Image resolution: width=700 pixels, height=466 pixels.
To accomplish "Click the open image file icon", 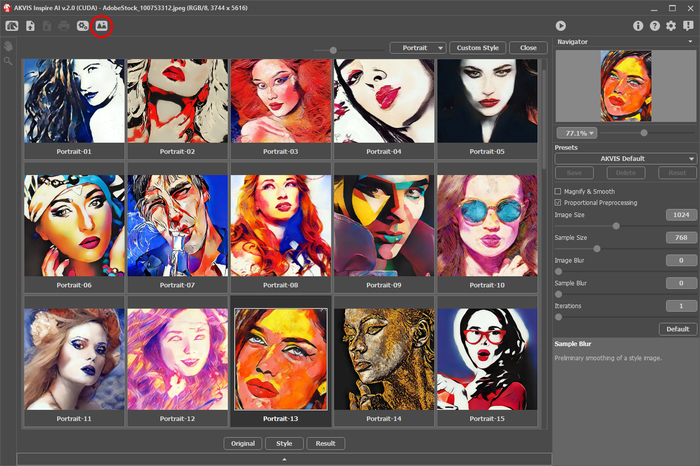I will click(x=30, y=25).
